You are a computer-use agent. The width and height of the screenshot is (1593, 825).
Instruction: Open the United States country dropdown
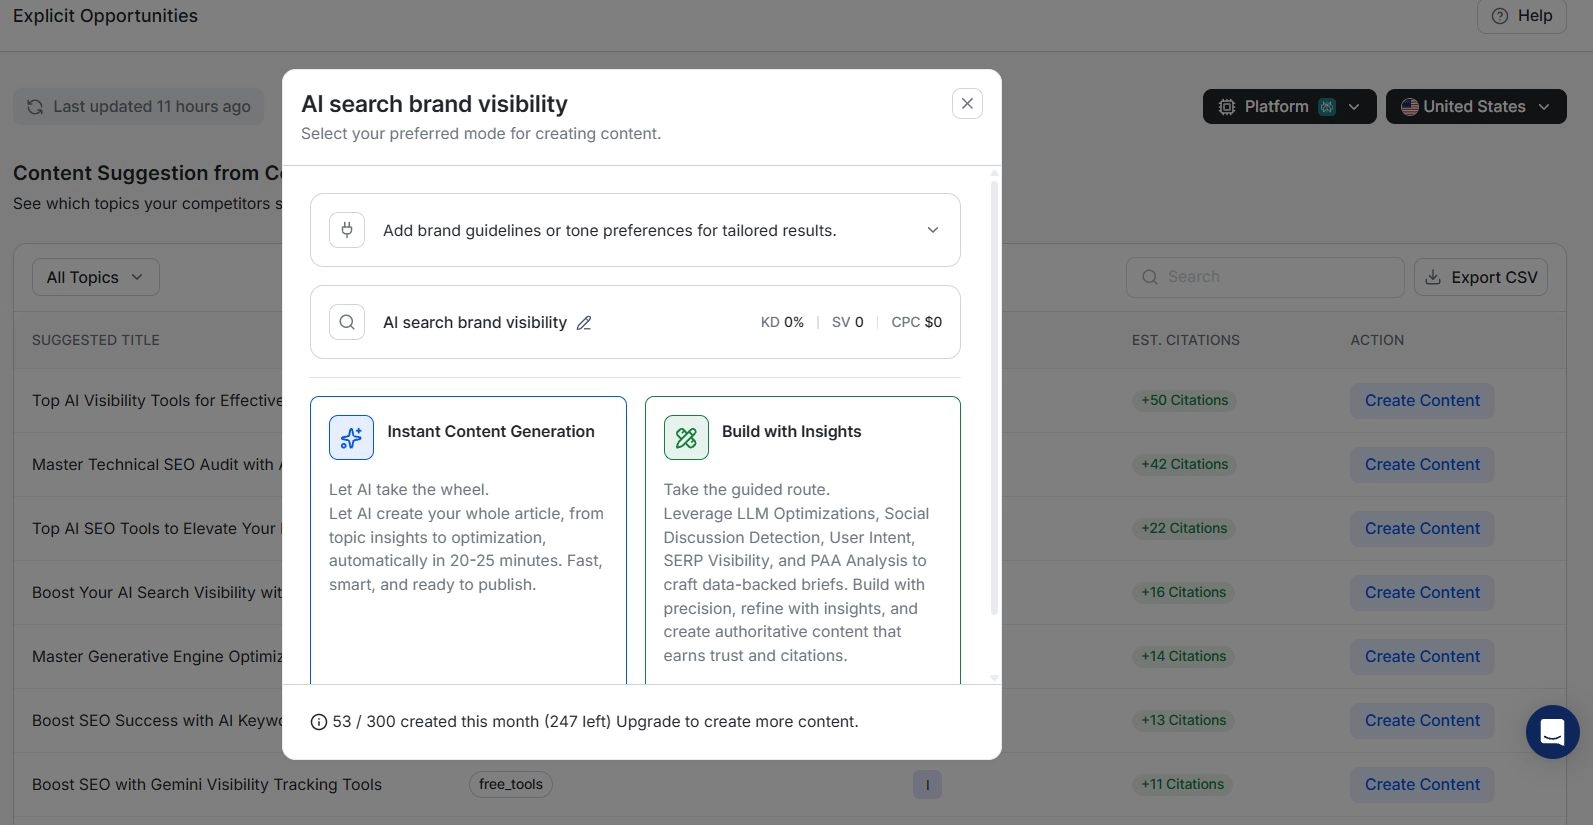(x=1475, y=107)
